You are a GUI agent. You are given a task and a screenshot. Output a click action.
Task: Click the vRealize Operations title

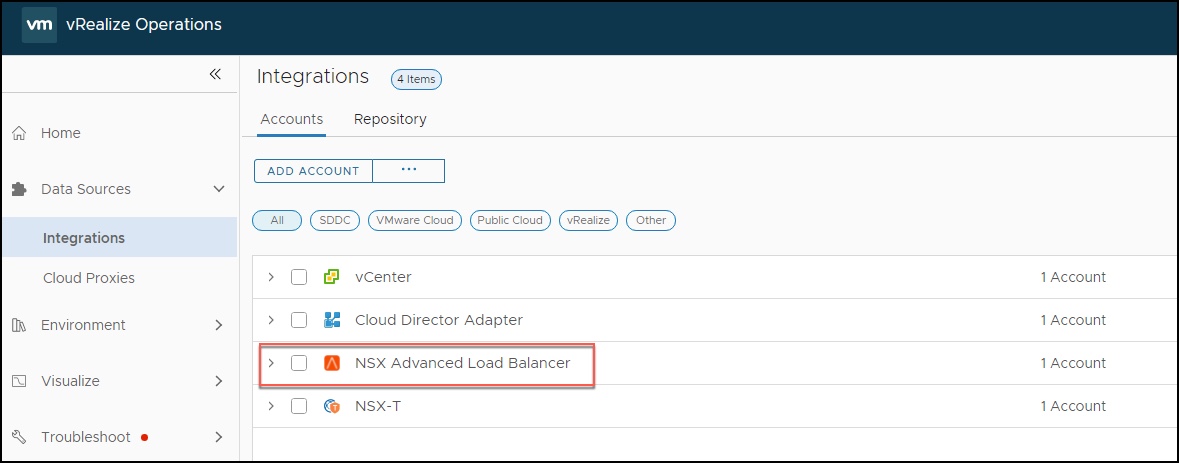click(144, 25)
